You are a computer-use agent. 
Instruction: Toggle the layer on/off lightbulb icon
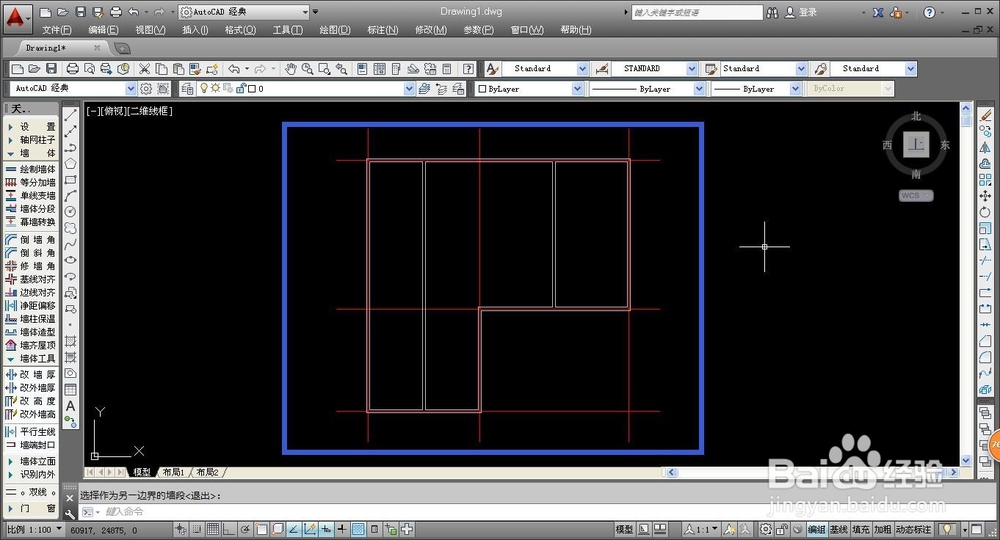[204, 89]
